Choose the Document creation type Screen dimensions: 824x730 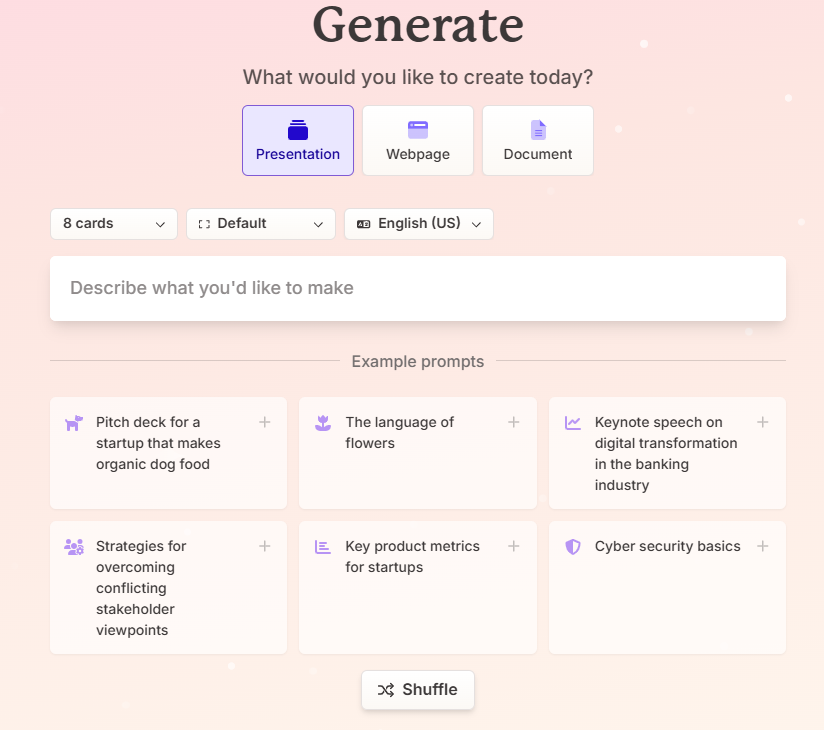coord(538,140)
